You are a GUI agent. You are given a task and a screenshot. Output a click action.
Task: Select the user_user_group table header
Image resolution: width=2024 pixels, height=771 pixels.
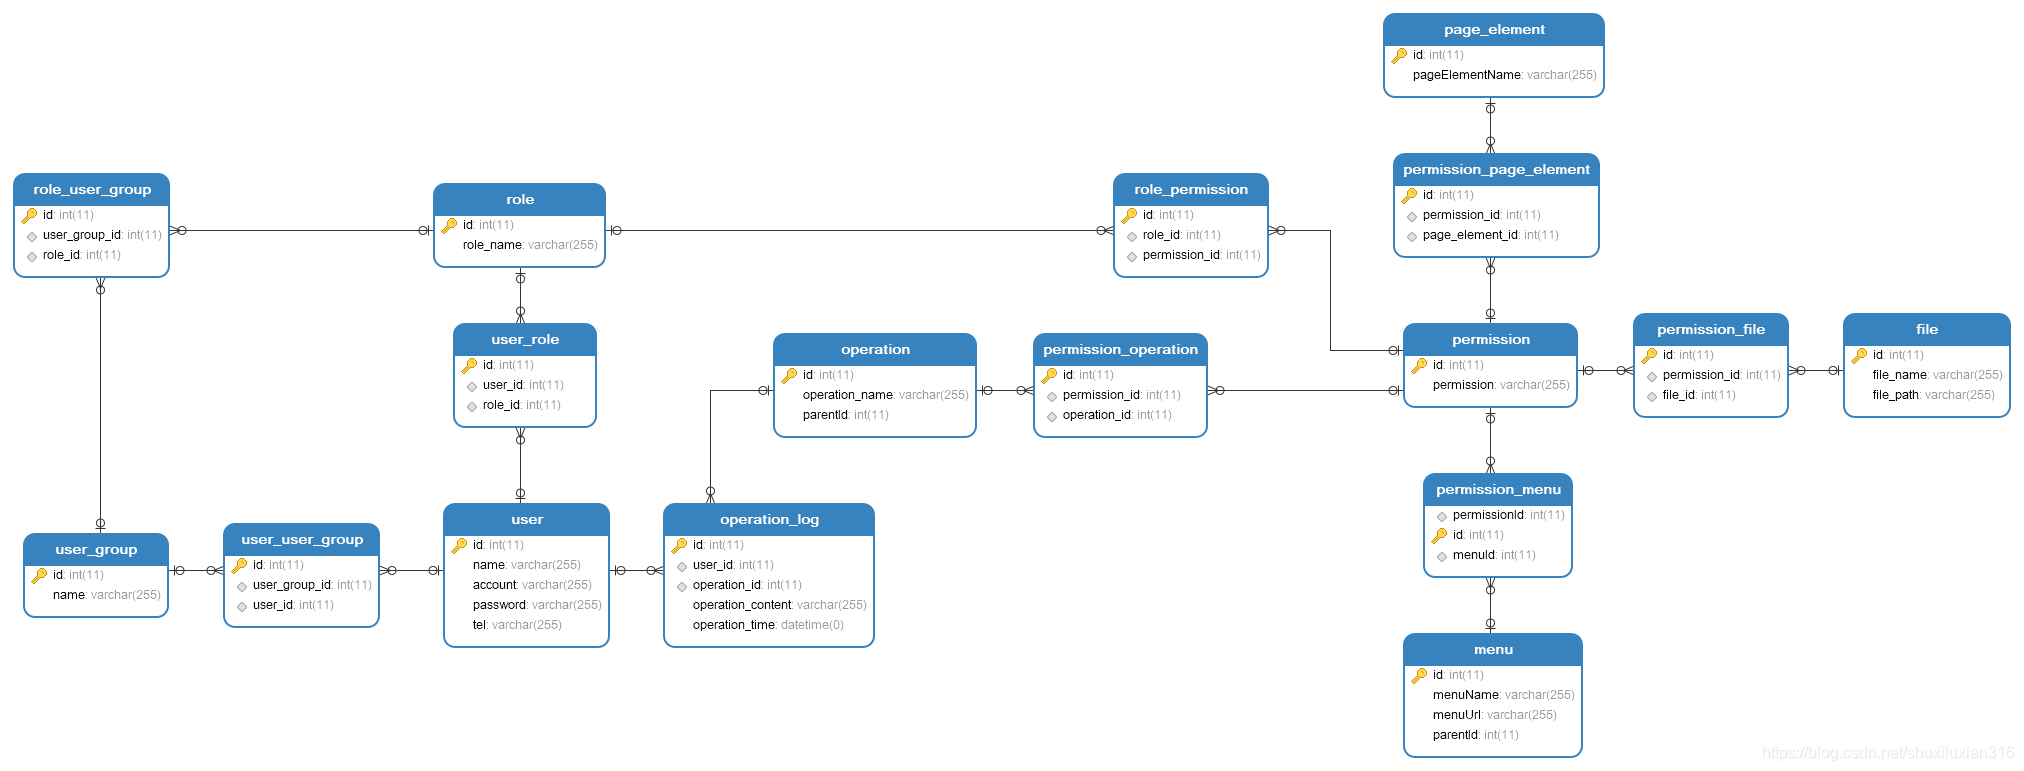[302, 540]
